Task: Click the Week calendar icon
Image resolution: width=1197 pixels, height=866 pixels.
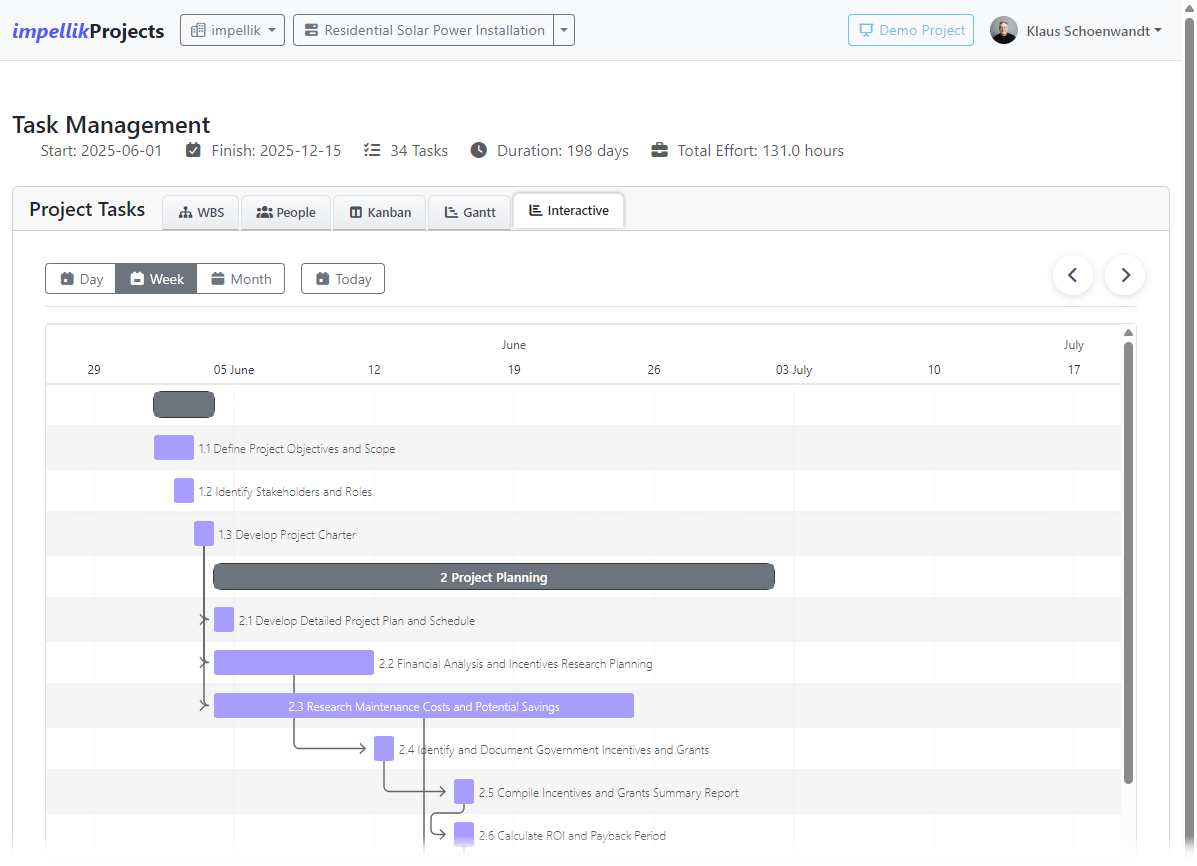Action: coord(137,279)
